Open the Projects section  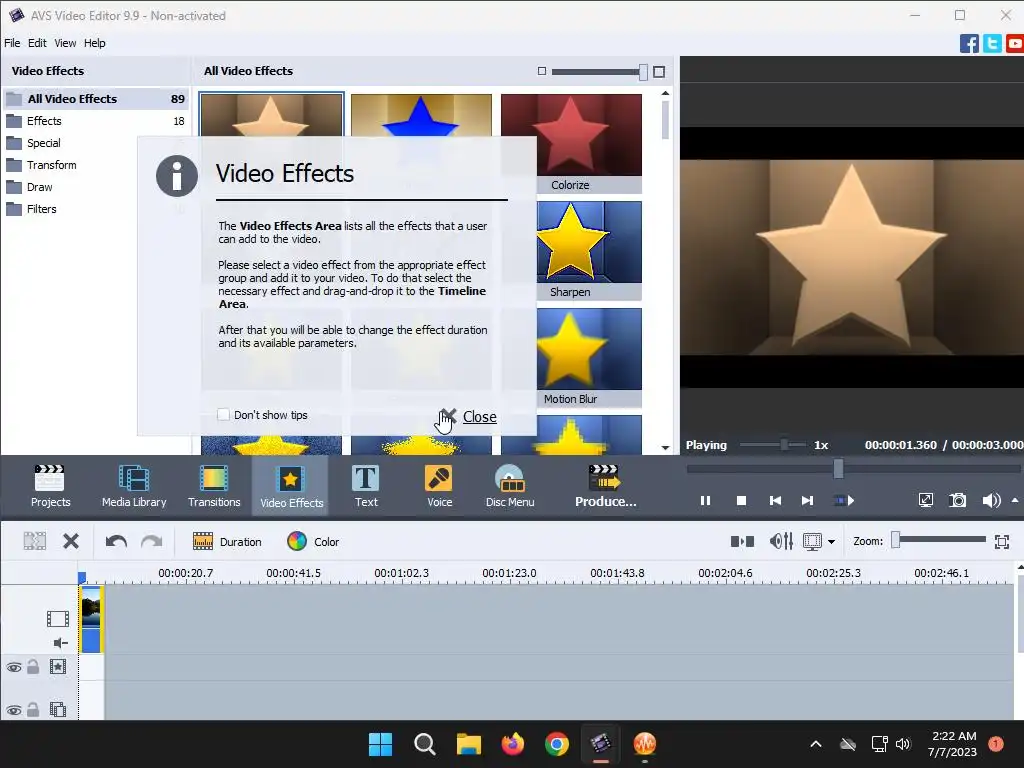50,486
